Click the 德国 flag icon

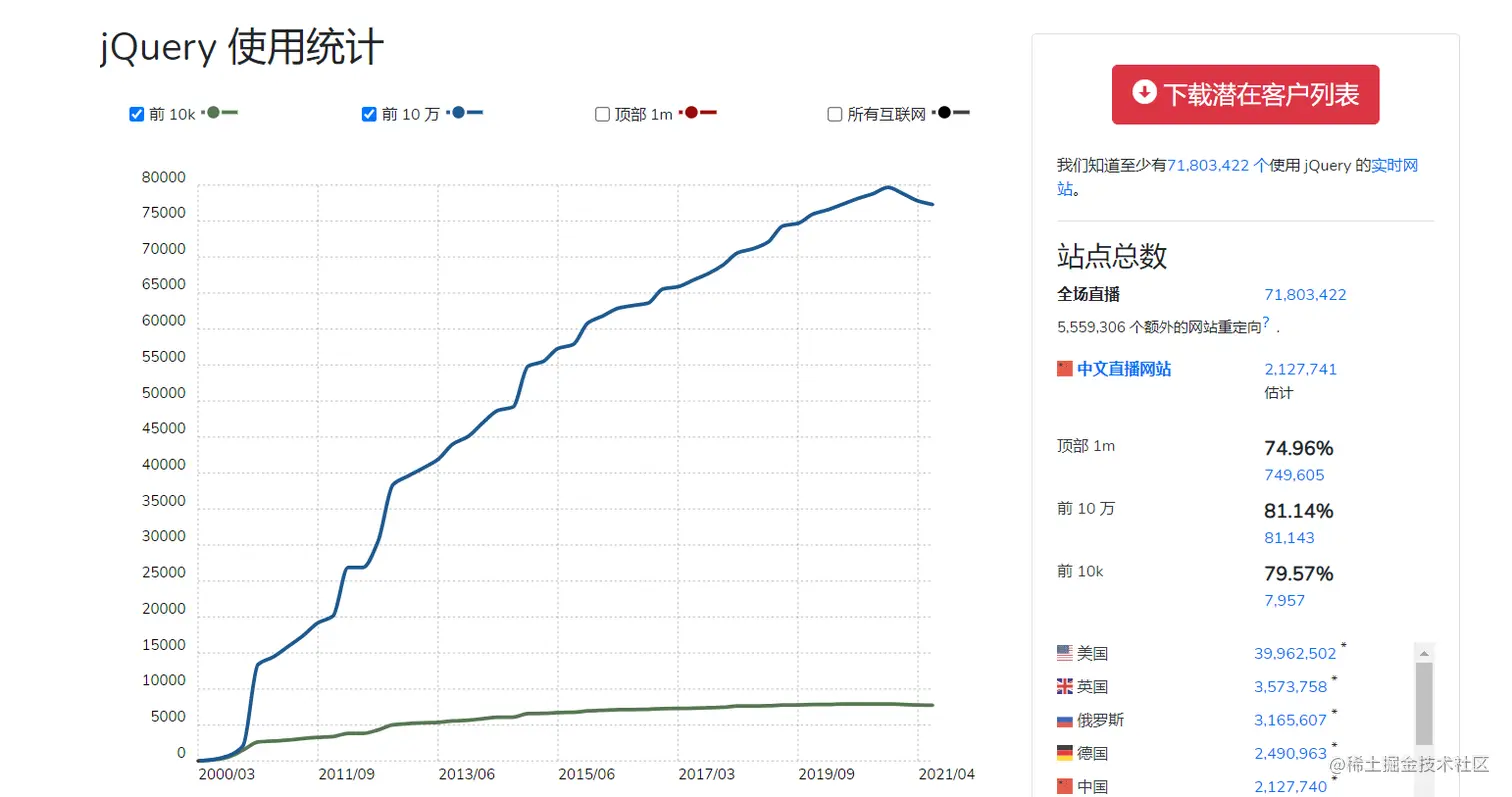pyautogui.click(x=1065, y=753)
